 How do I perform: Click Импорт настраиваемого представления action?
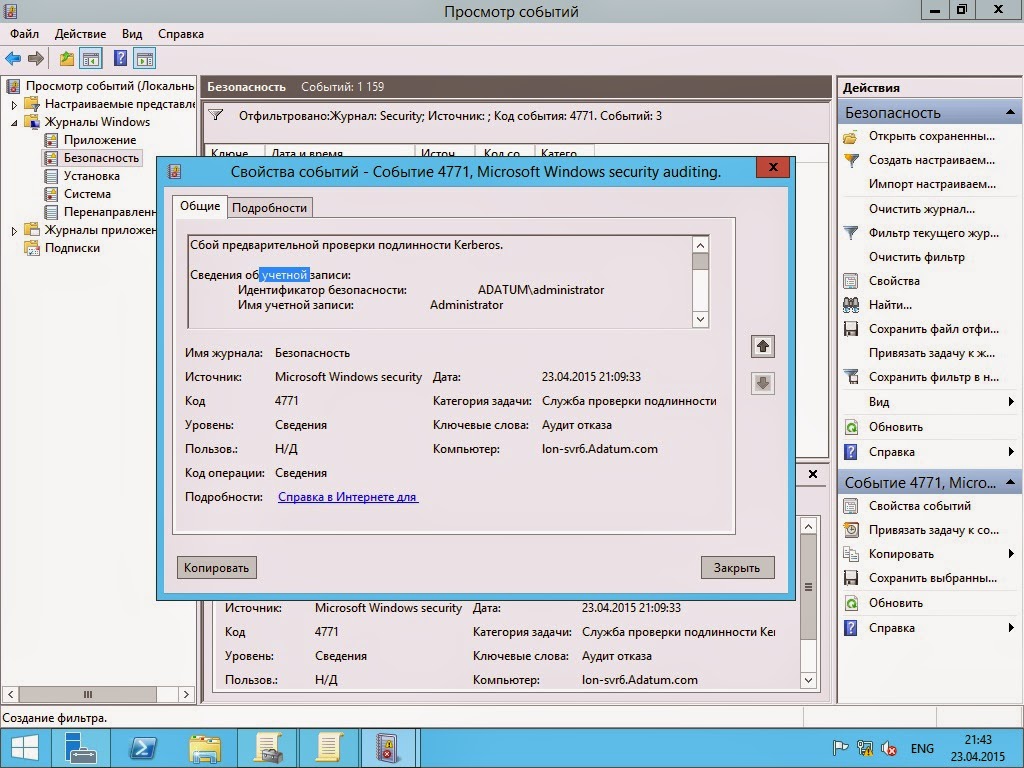[x=932, y=184]
